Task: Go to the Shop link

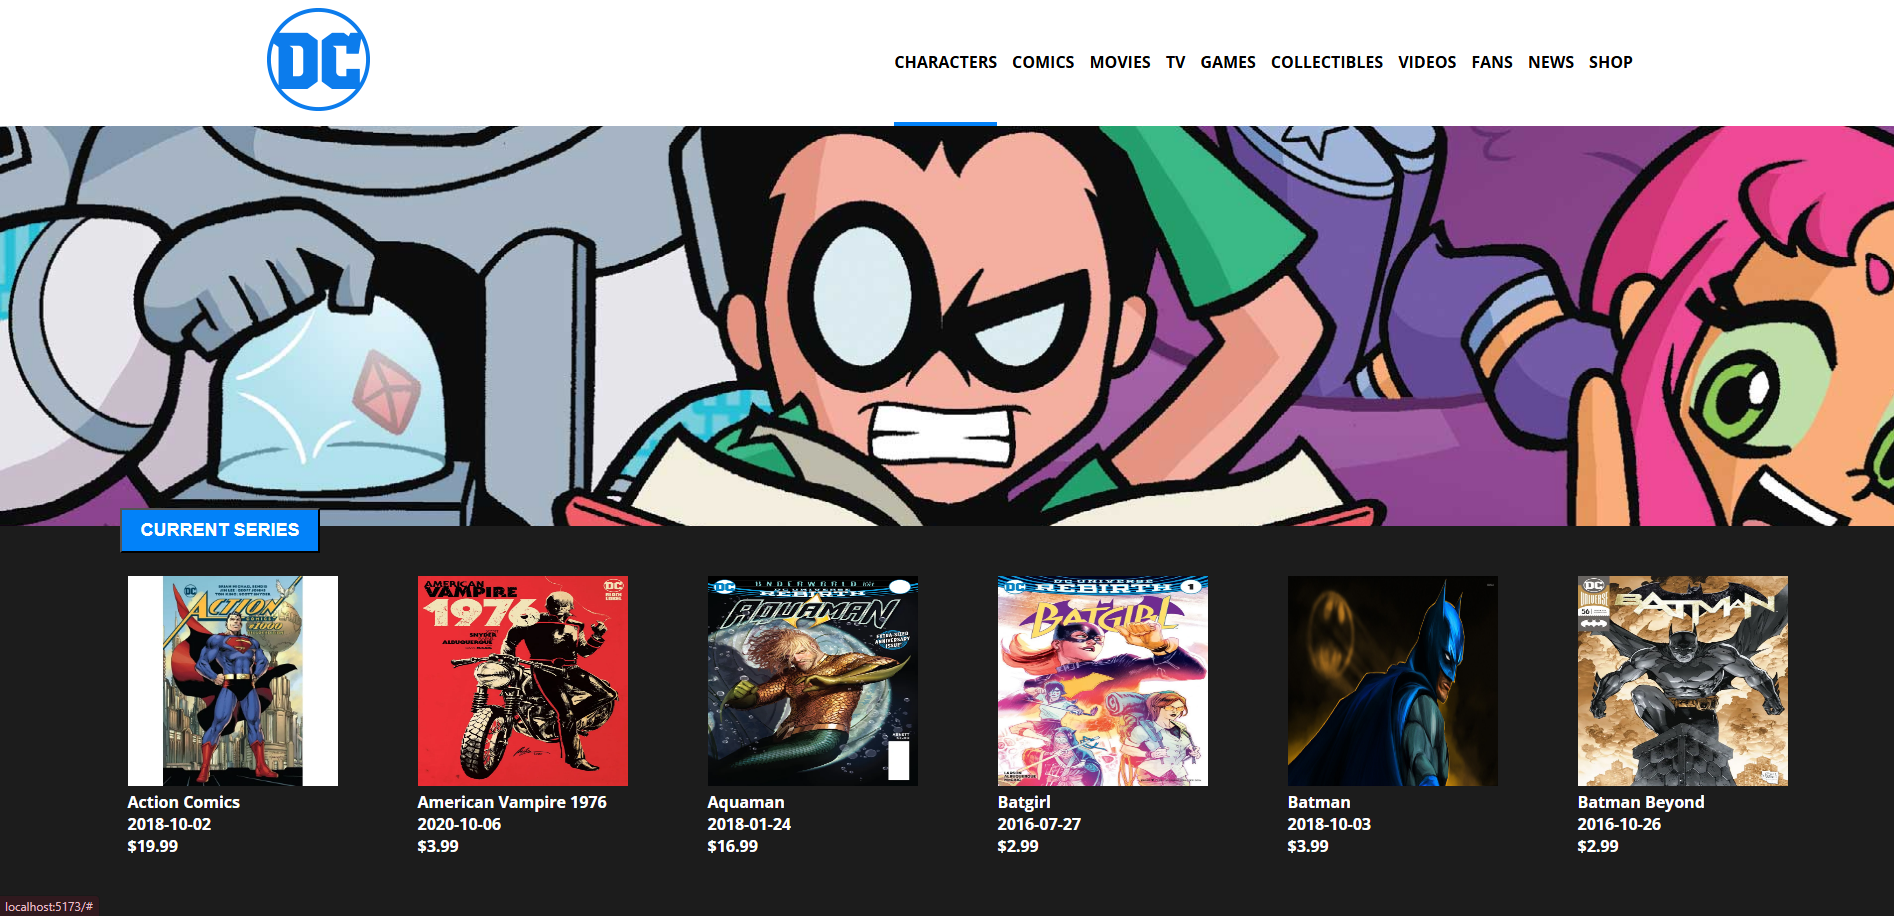Action: pos(1611,62)
